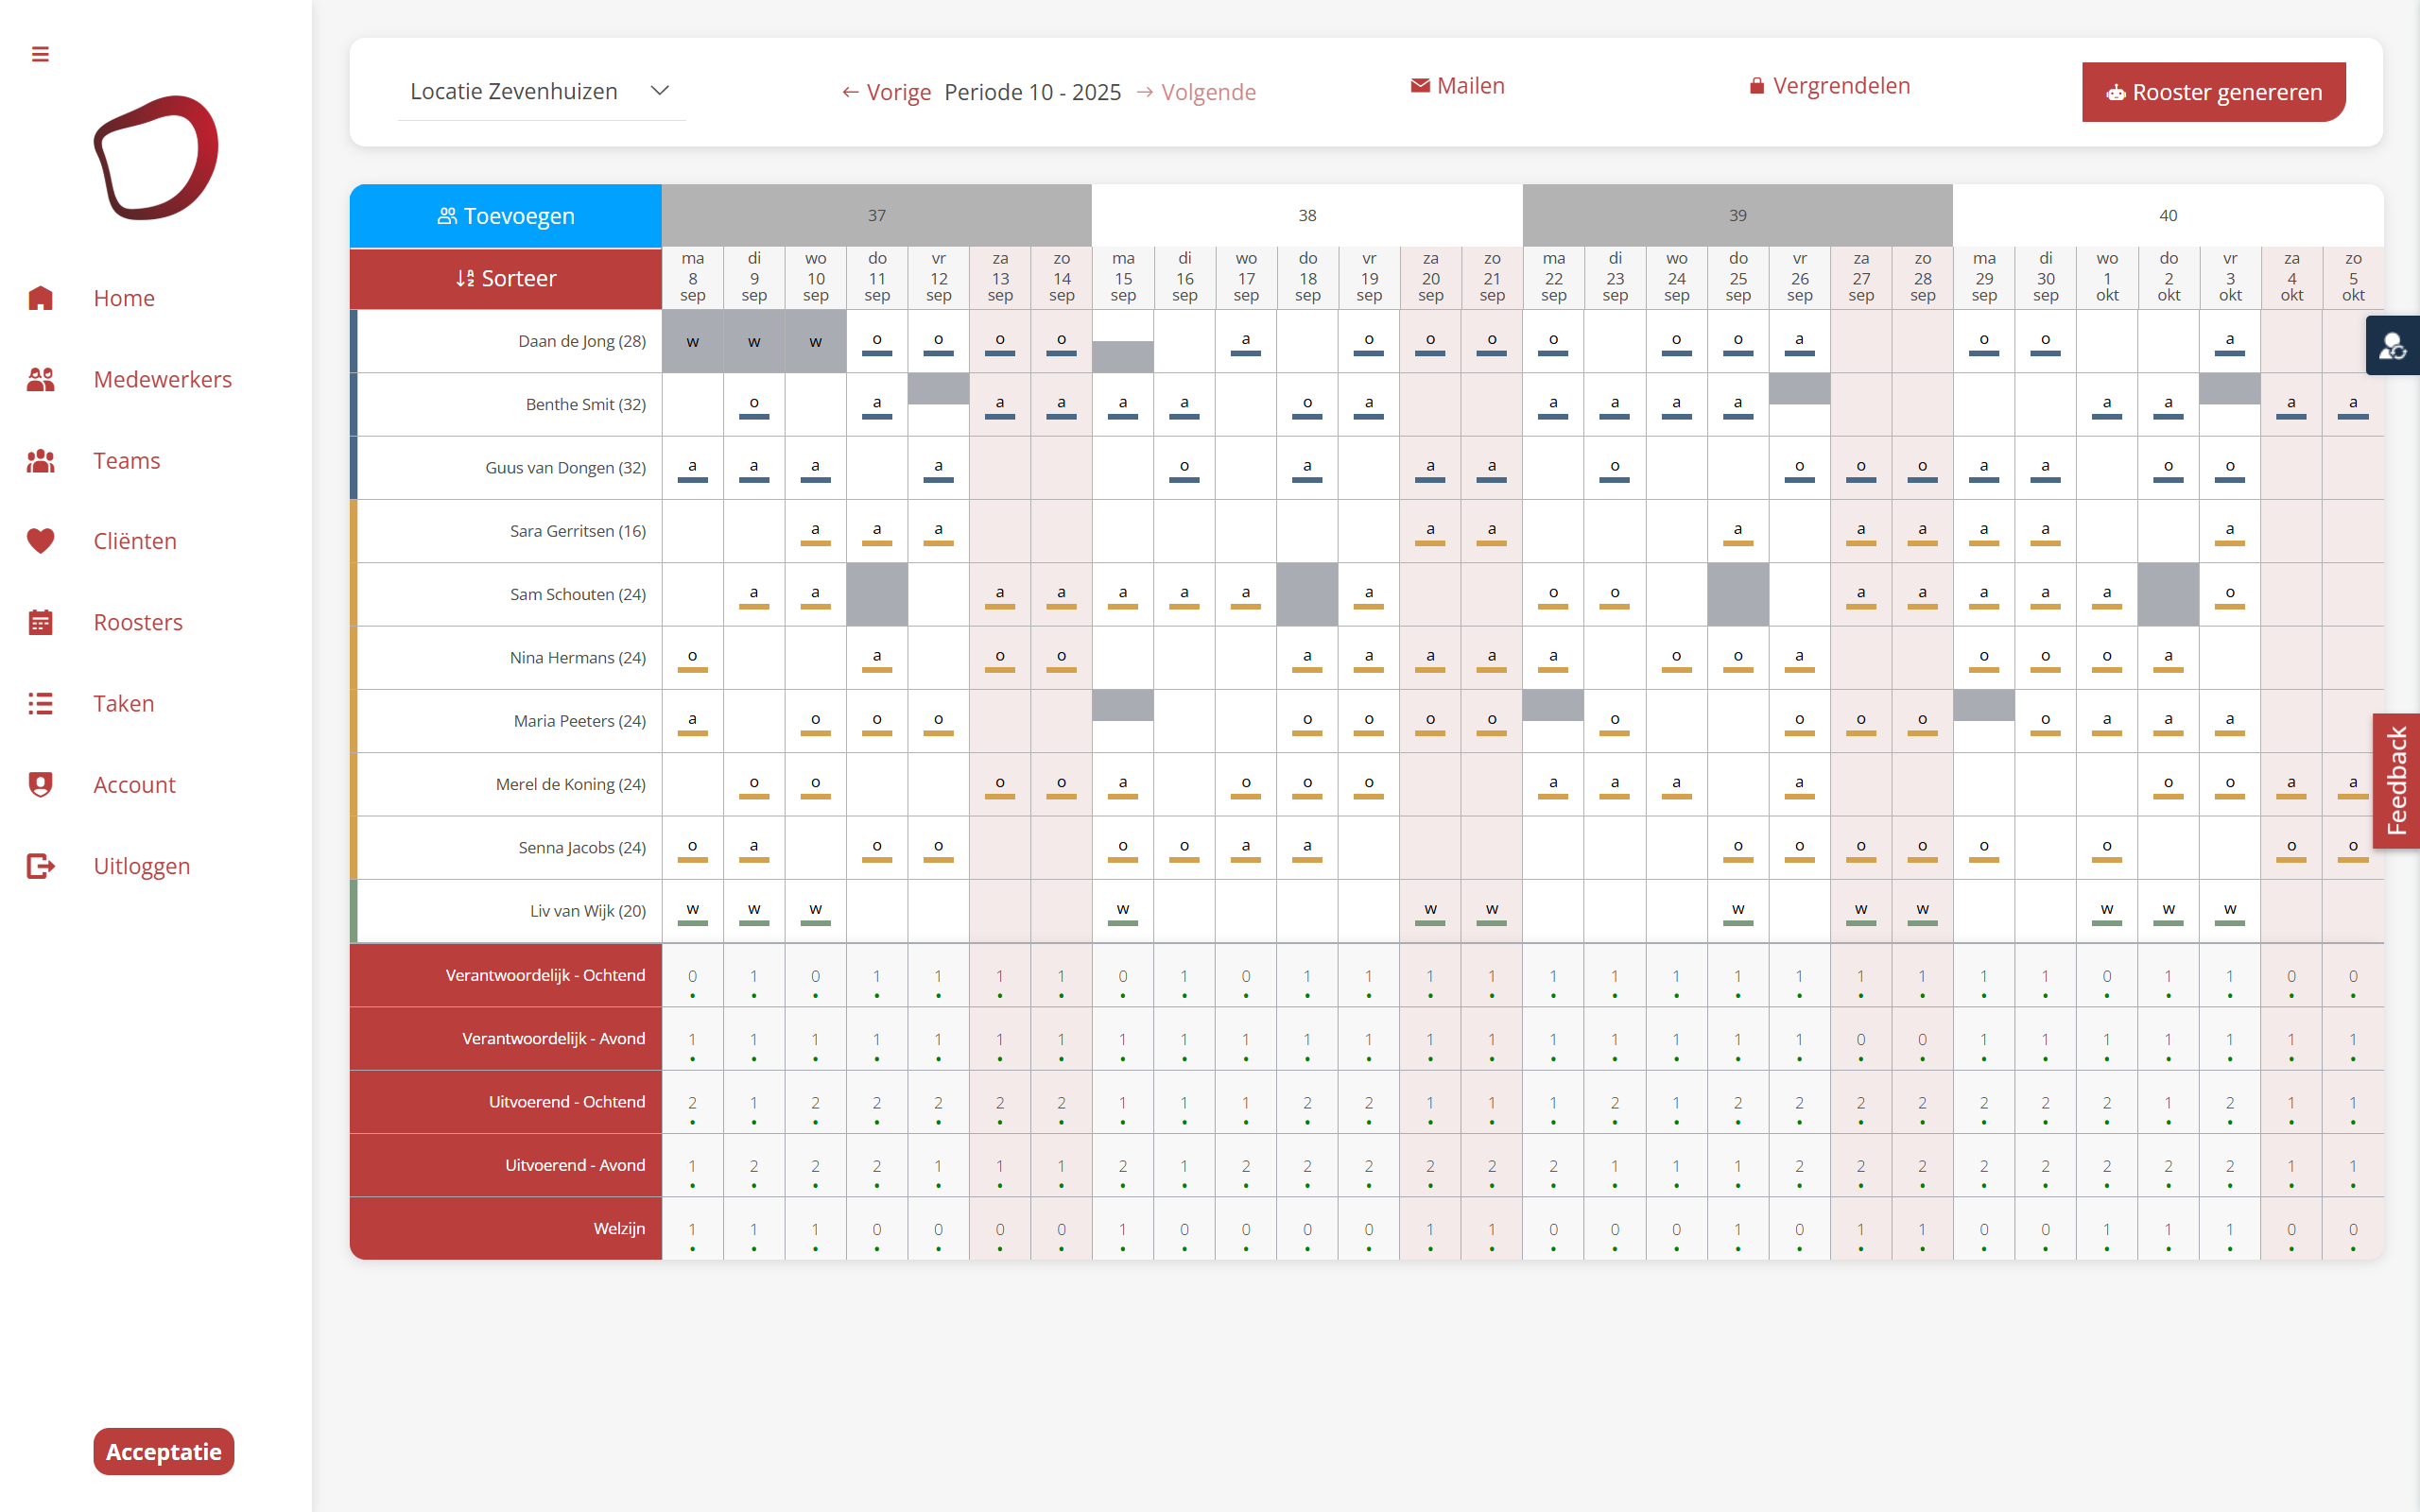Open the Account menu item
This screenshot has height=1512, width=2420.
pos(134,785)
